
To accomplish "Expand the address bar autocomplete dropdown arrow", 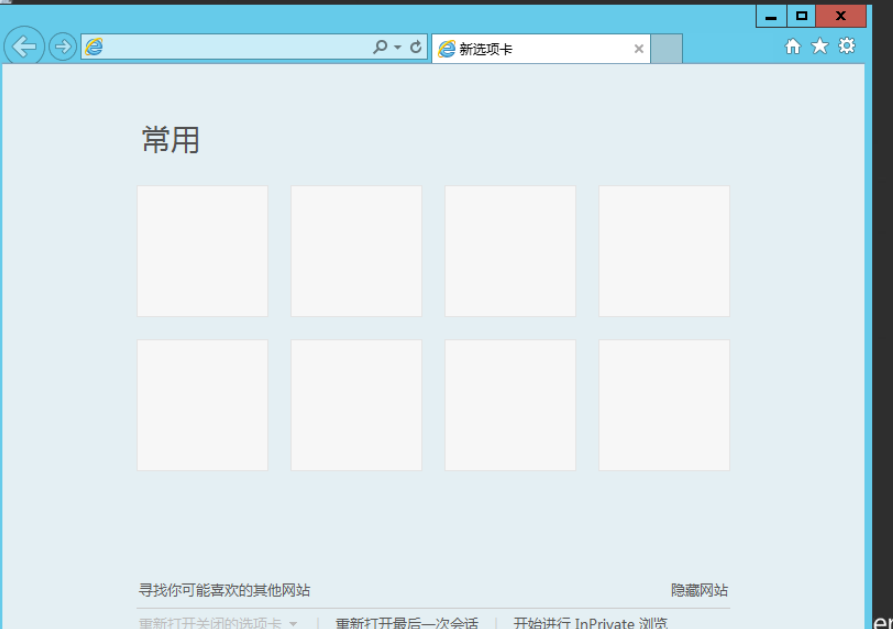I will [x=397, y=47].
